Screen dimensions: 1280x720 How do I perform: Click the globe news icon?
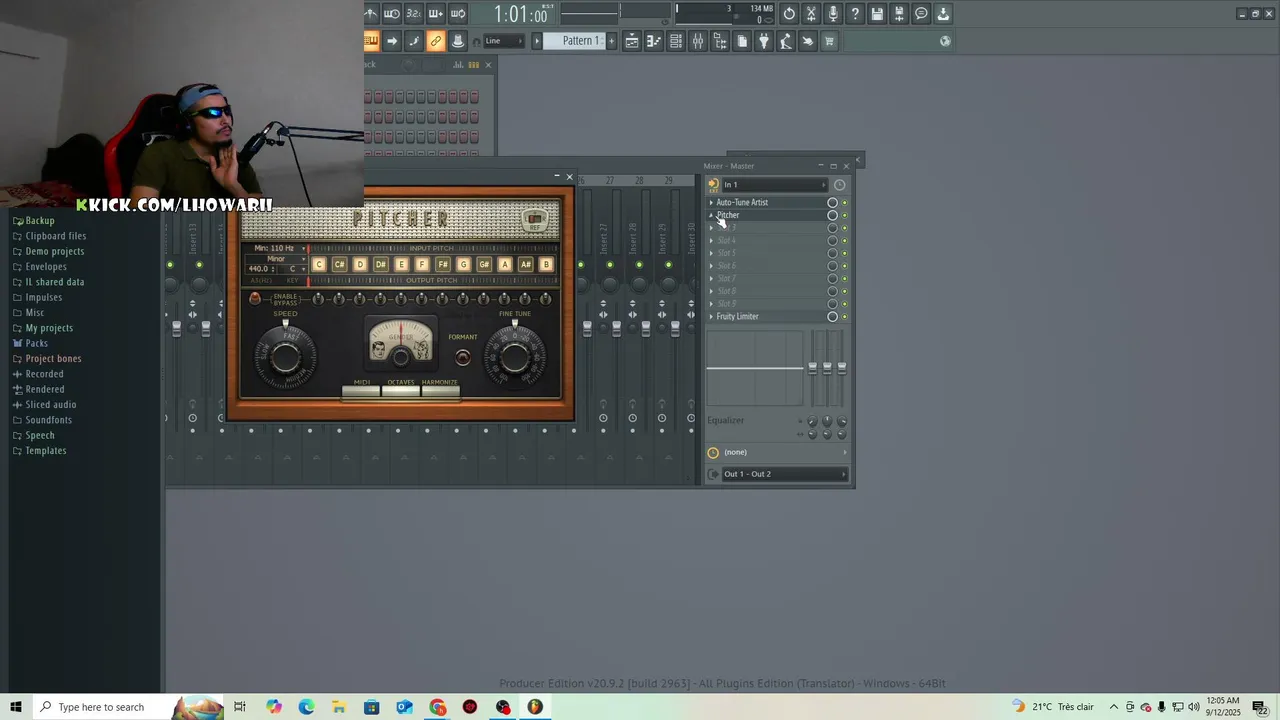(x=945, y=41)
